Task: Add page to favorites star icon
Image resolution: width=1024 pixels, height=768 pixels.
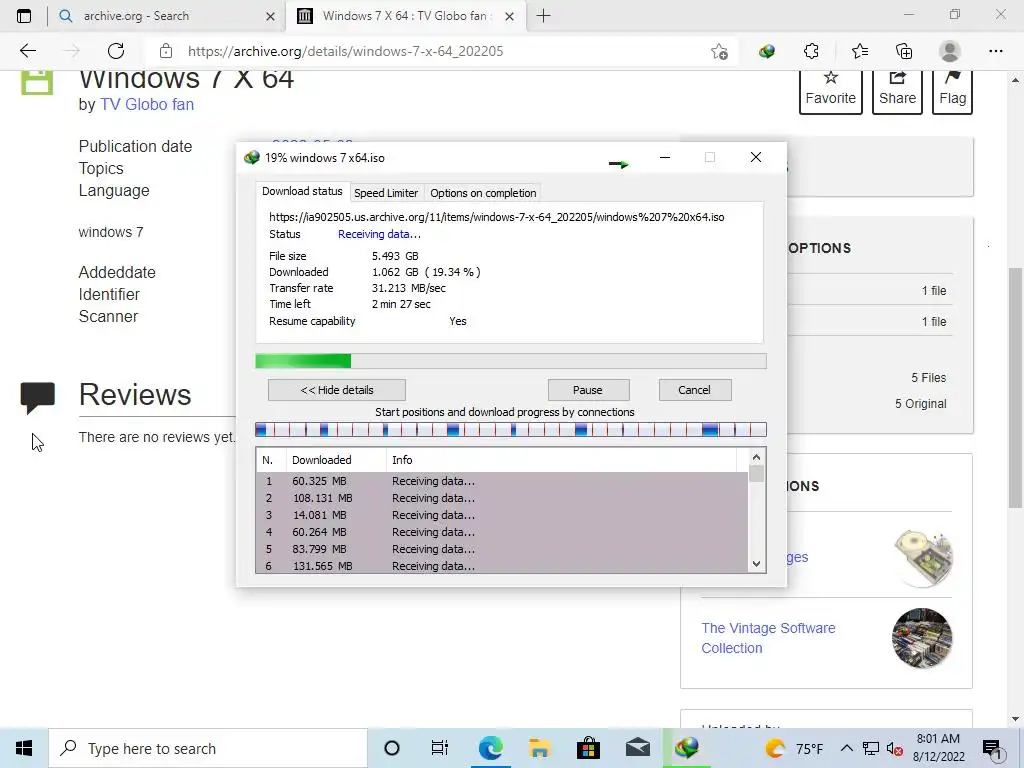Action: (719, 51)
